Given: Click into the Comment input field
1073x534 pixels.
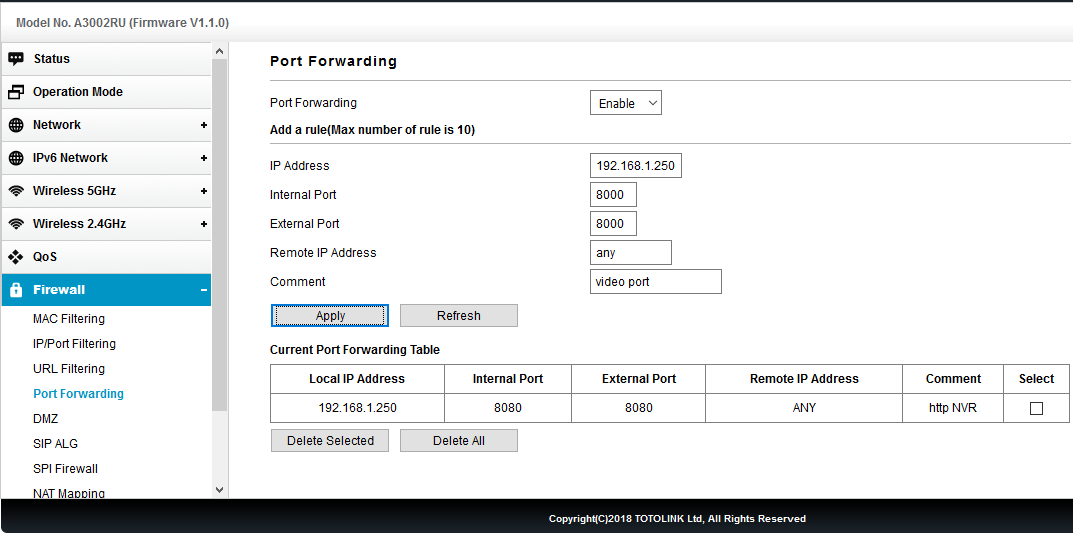Looking at the screenshot, I should tap(656, 281).
